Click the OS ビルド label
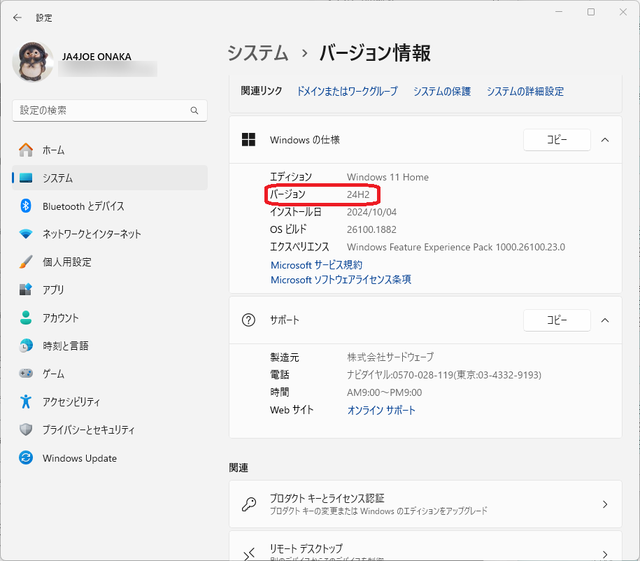This screenshot has width=640, height=561. 288,229
